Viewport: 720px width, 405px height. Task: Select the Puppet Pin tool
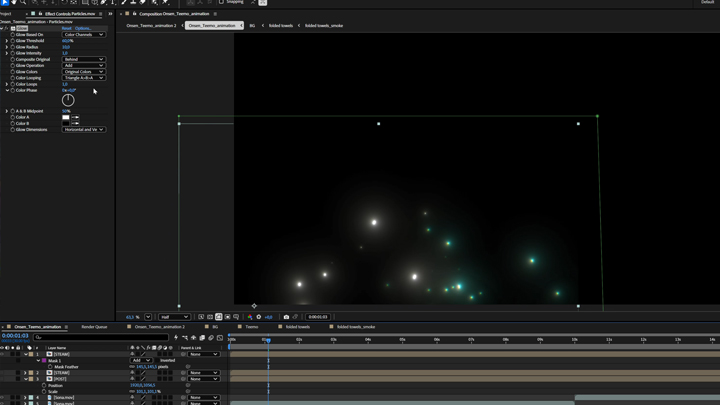point(165,2)
